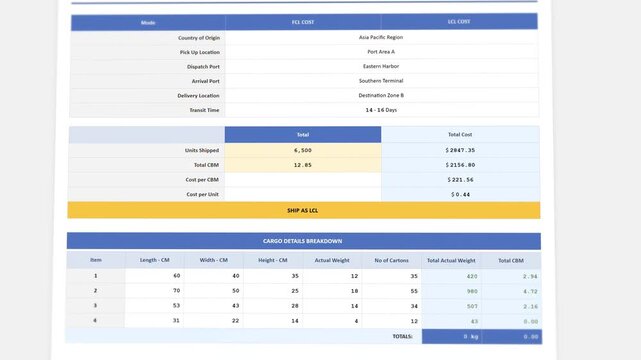Select item 1 total weight 420
641x360 pixels.
(451, 276)
